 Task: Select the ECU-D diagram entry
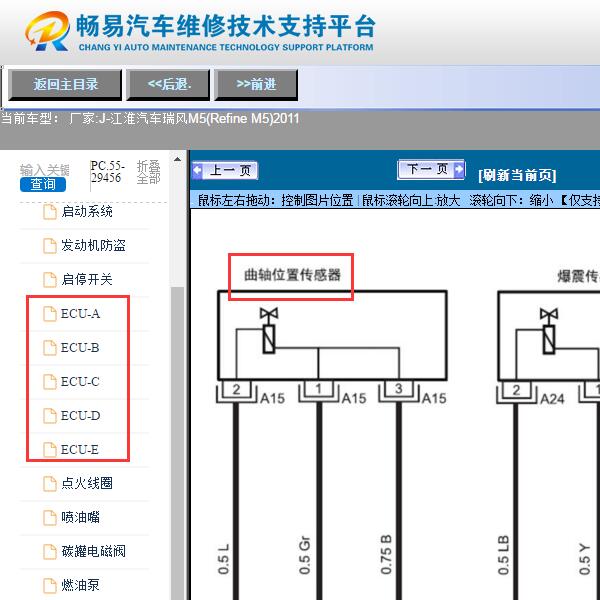[x=80, y=416]
